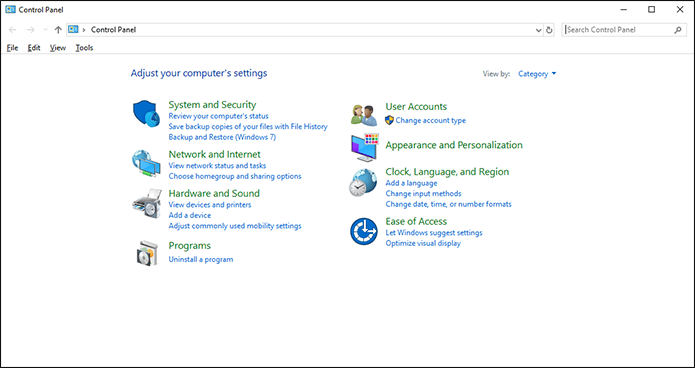The width and height of the screenshot is (695, 368).
Task: Open Network and Internet category heading
Action: click(215, 154)
